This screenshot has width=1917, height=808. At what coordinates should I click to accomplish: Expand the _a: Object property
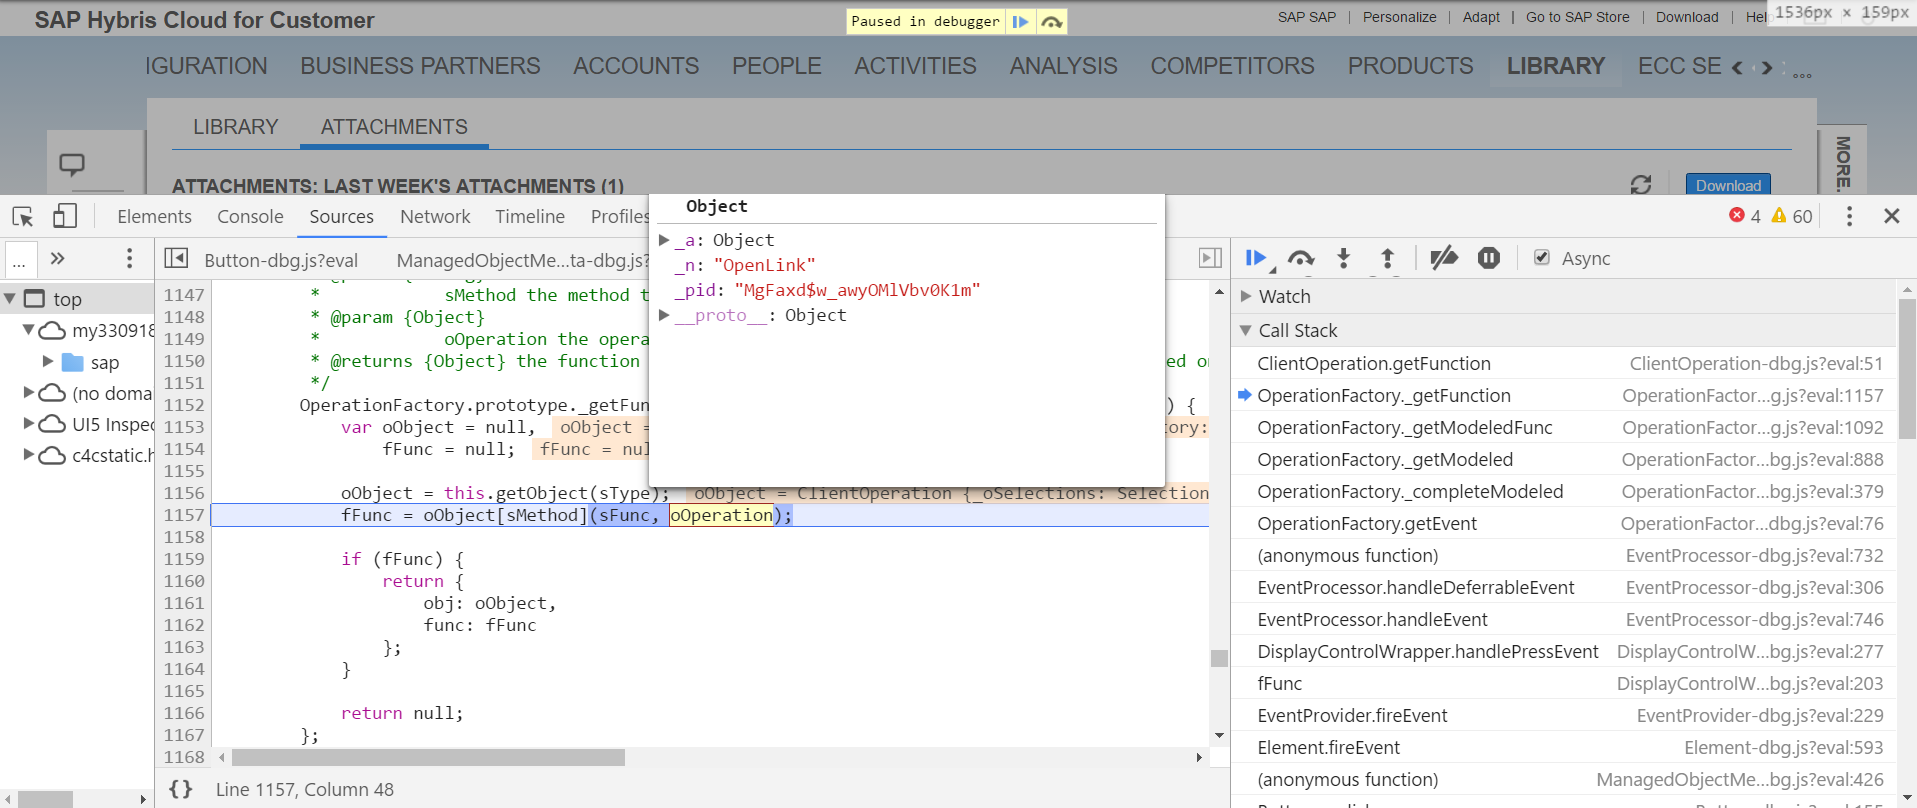[664, 240]
